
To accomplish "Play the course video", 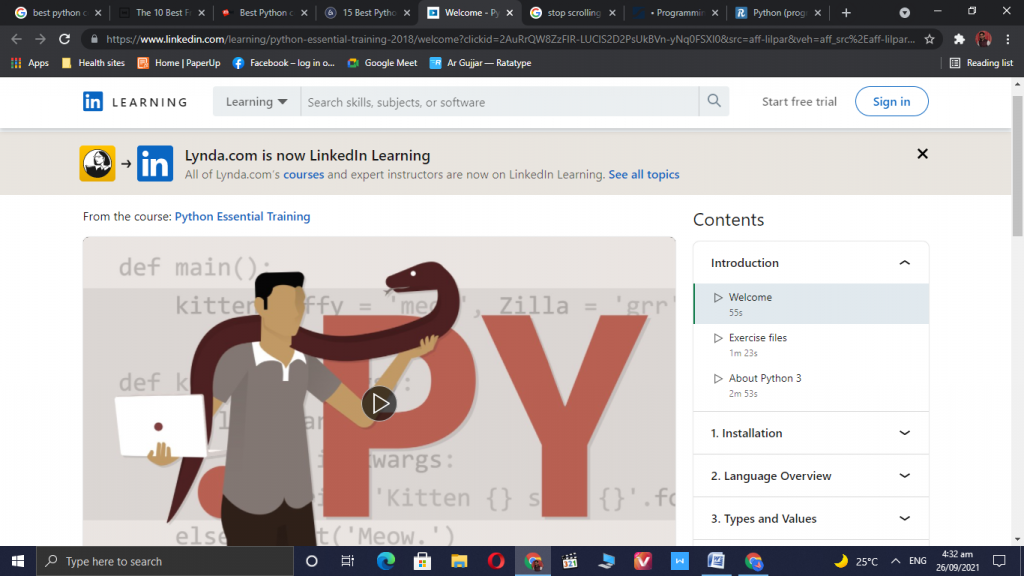I will 379,404.
